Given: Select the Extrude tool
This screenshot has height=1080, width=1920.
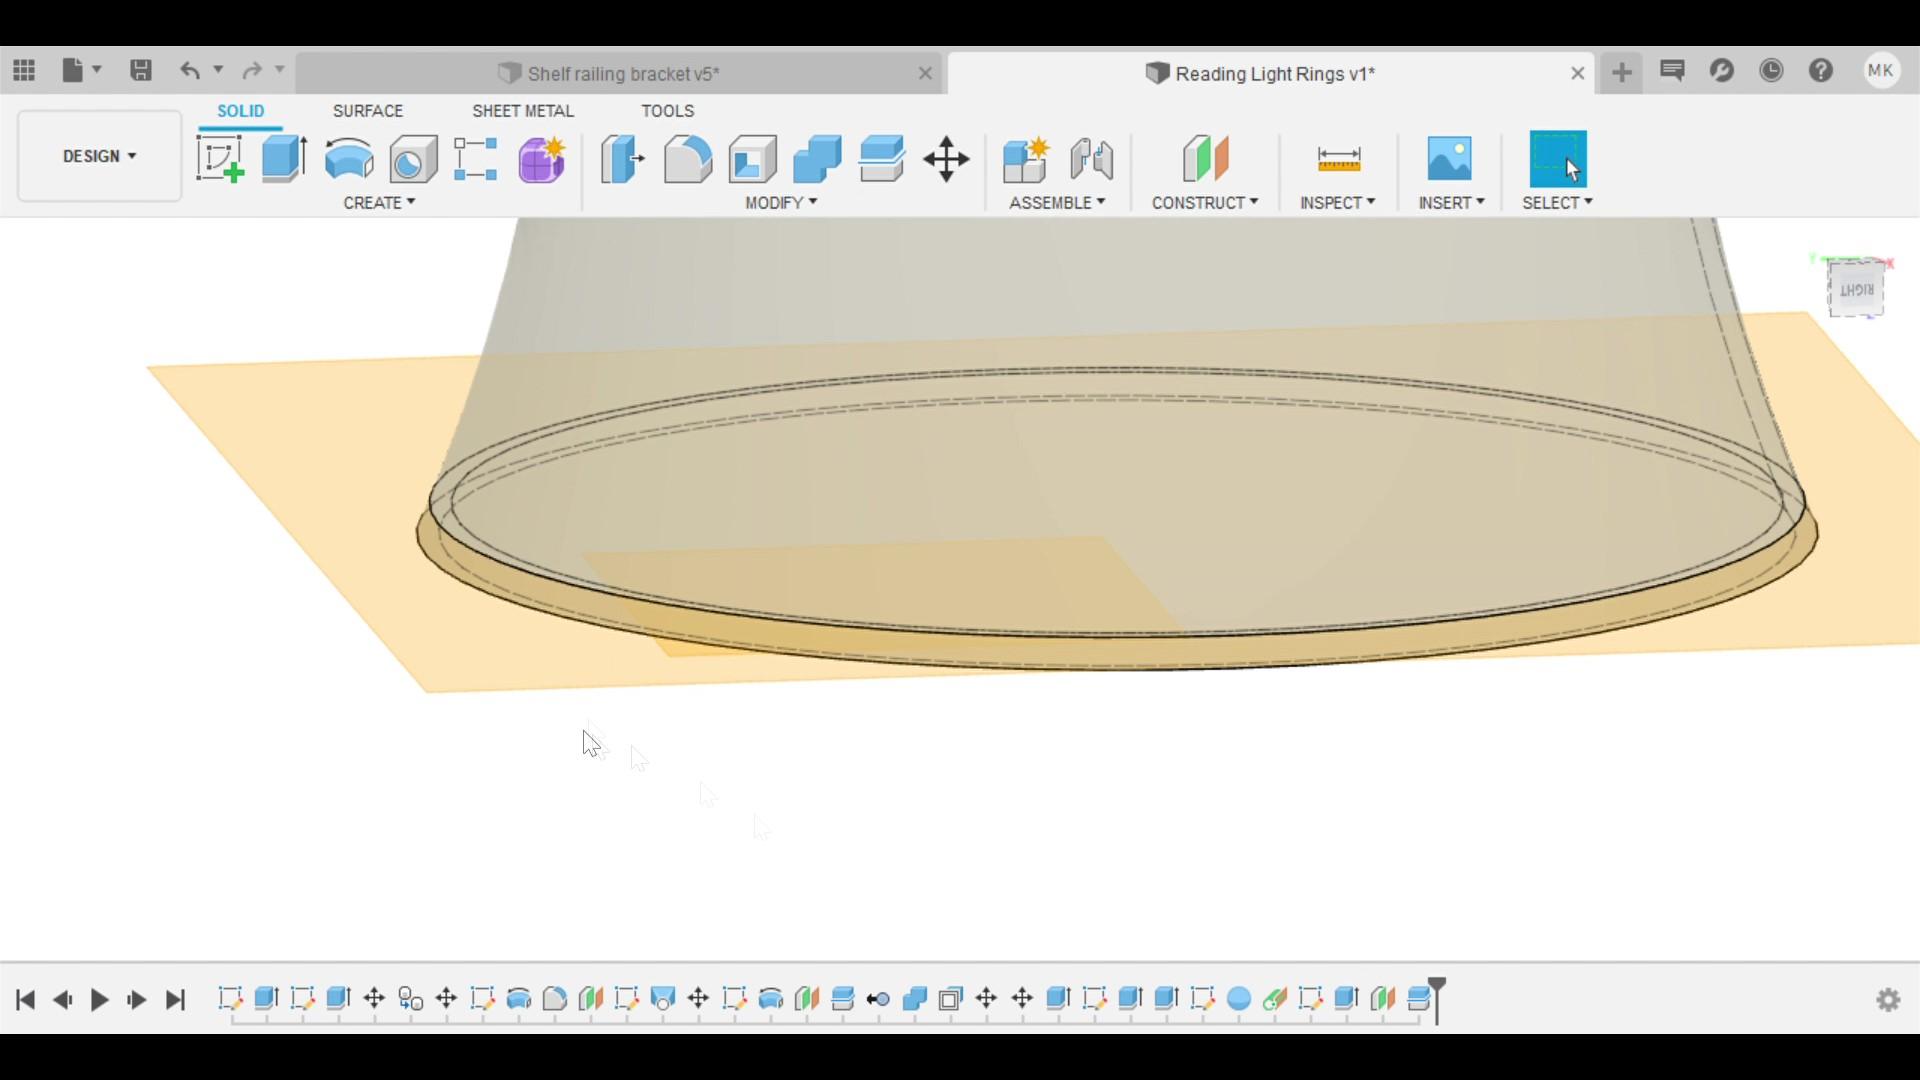Looking at the screenshot, I should pos(284,157).
